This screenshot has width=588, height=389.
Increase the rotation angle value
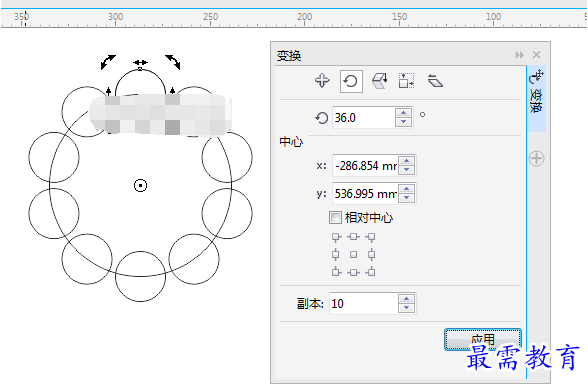(x=404, y=113)
